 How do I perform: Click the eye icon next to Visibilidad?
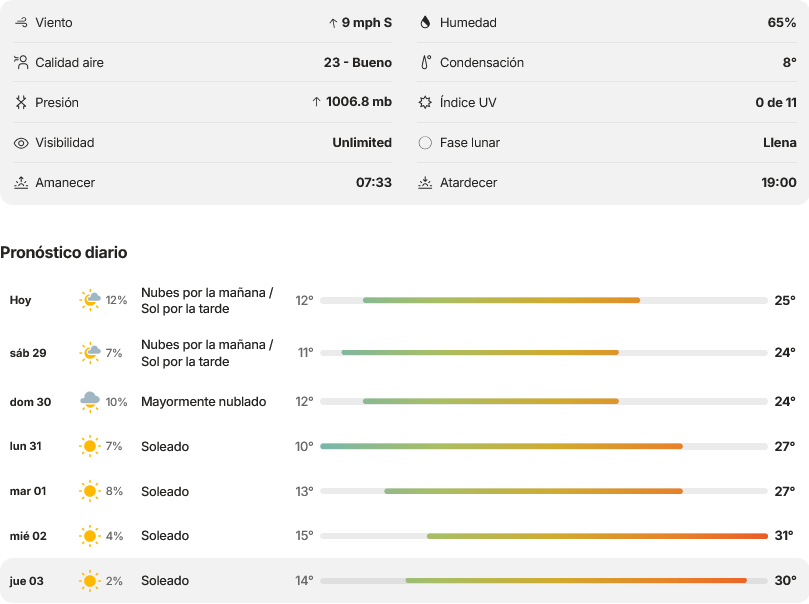pyautogui.click(x=21, y=143)
